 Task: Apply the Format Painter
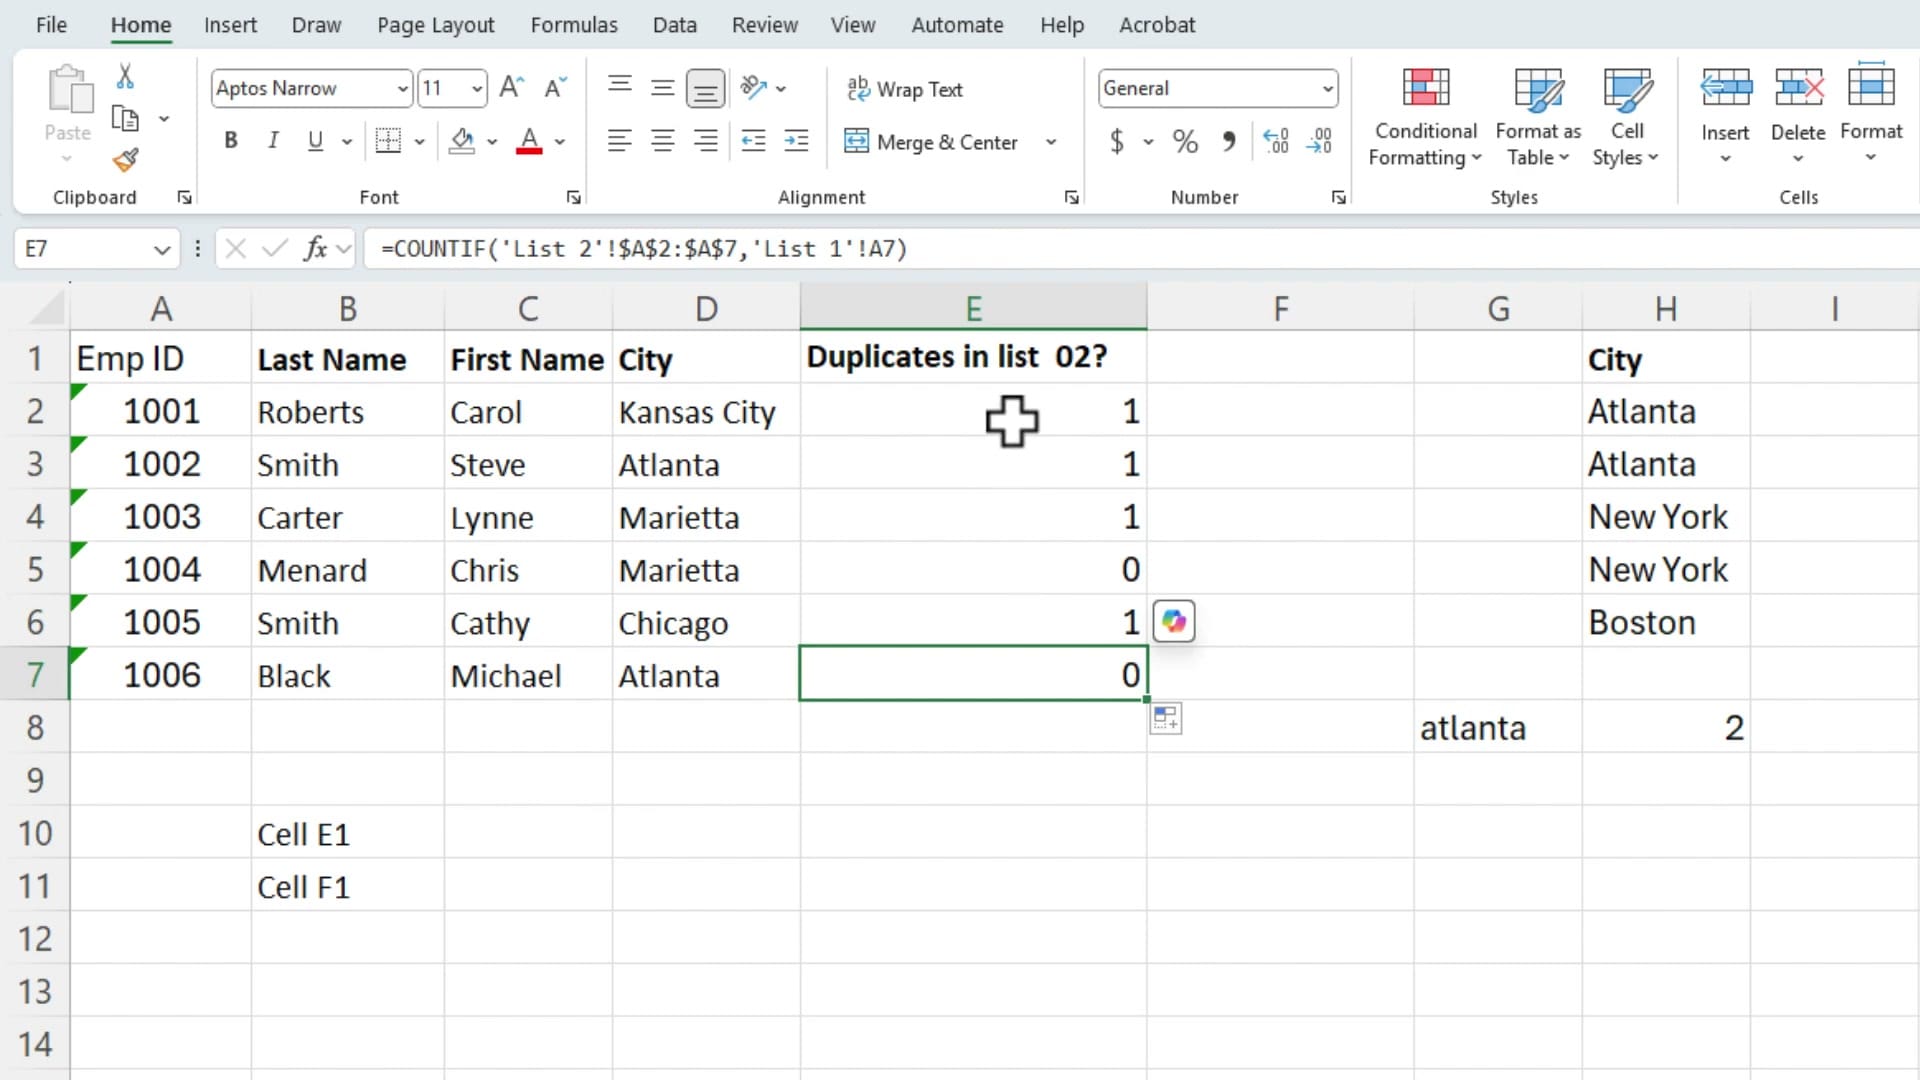click(125, 160)
